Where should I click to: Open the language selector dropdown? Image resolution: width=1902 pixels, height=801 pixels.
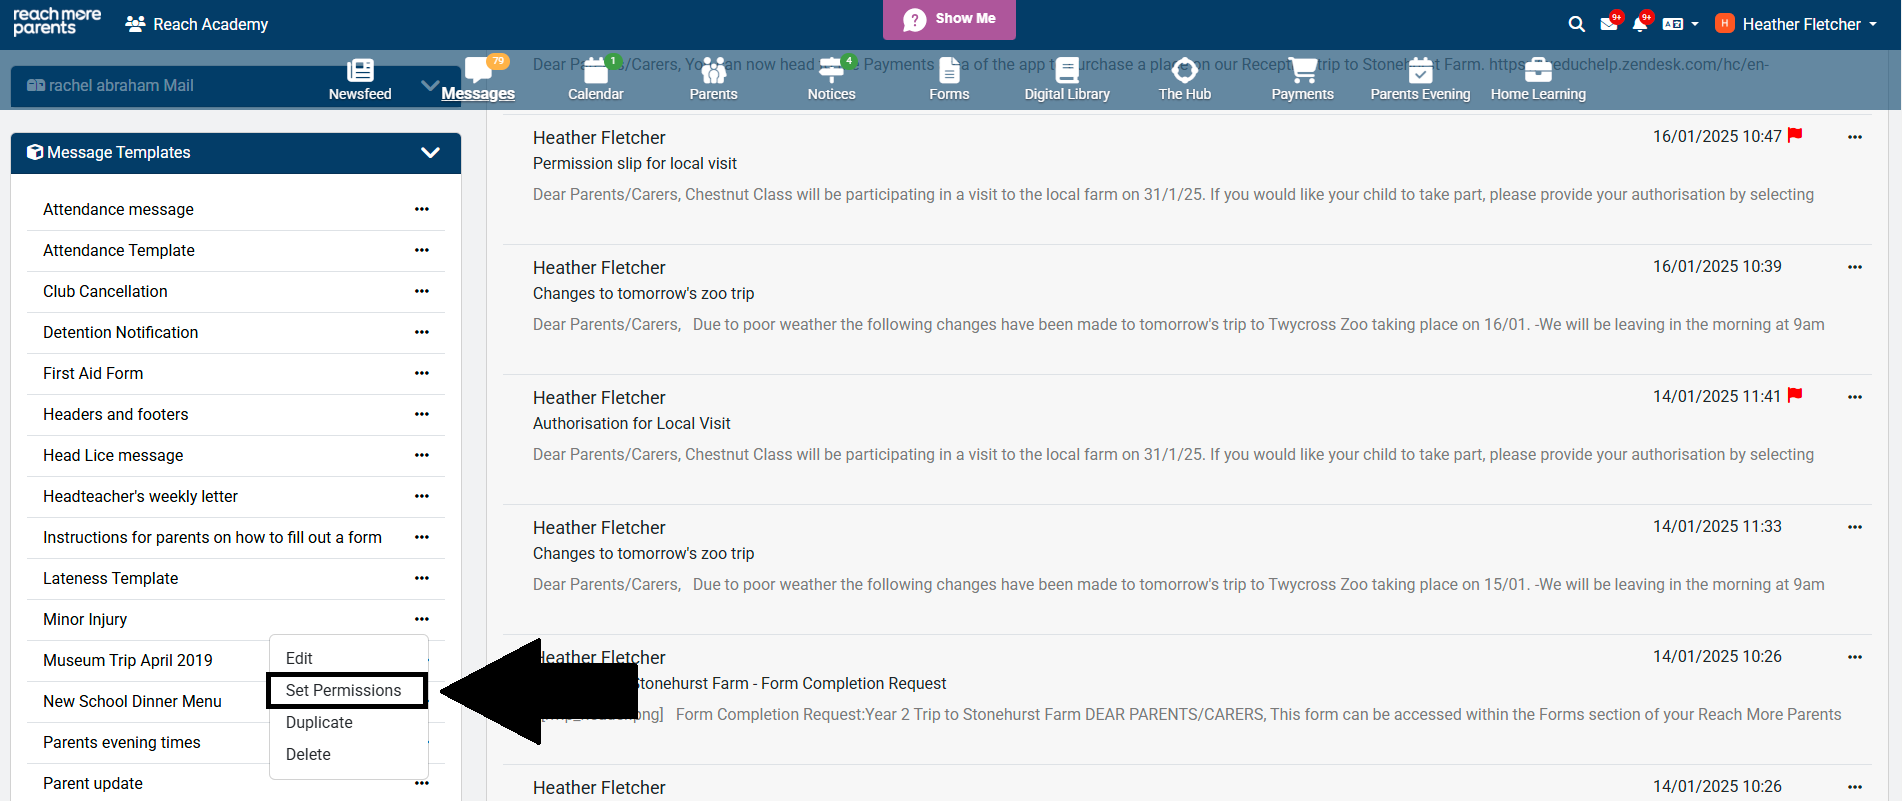[x=1680, y=24]
